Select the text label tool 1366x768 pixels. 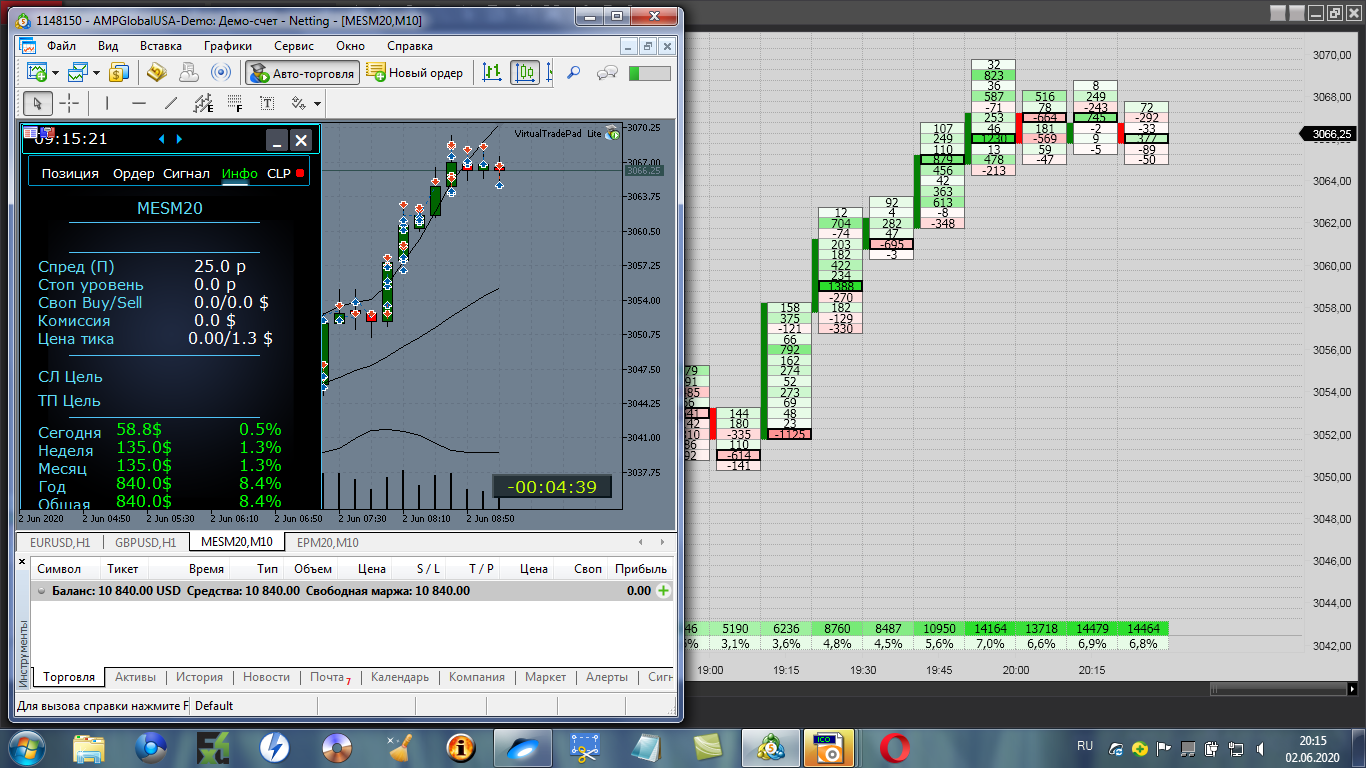(267, 103)
